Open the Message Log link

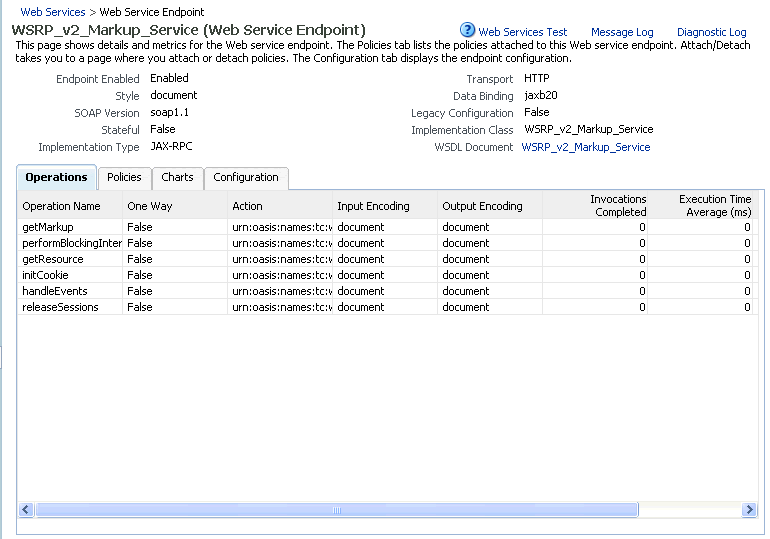[x=622, y=32]
